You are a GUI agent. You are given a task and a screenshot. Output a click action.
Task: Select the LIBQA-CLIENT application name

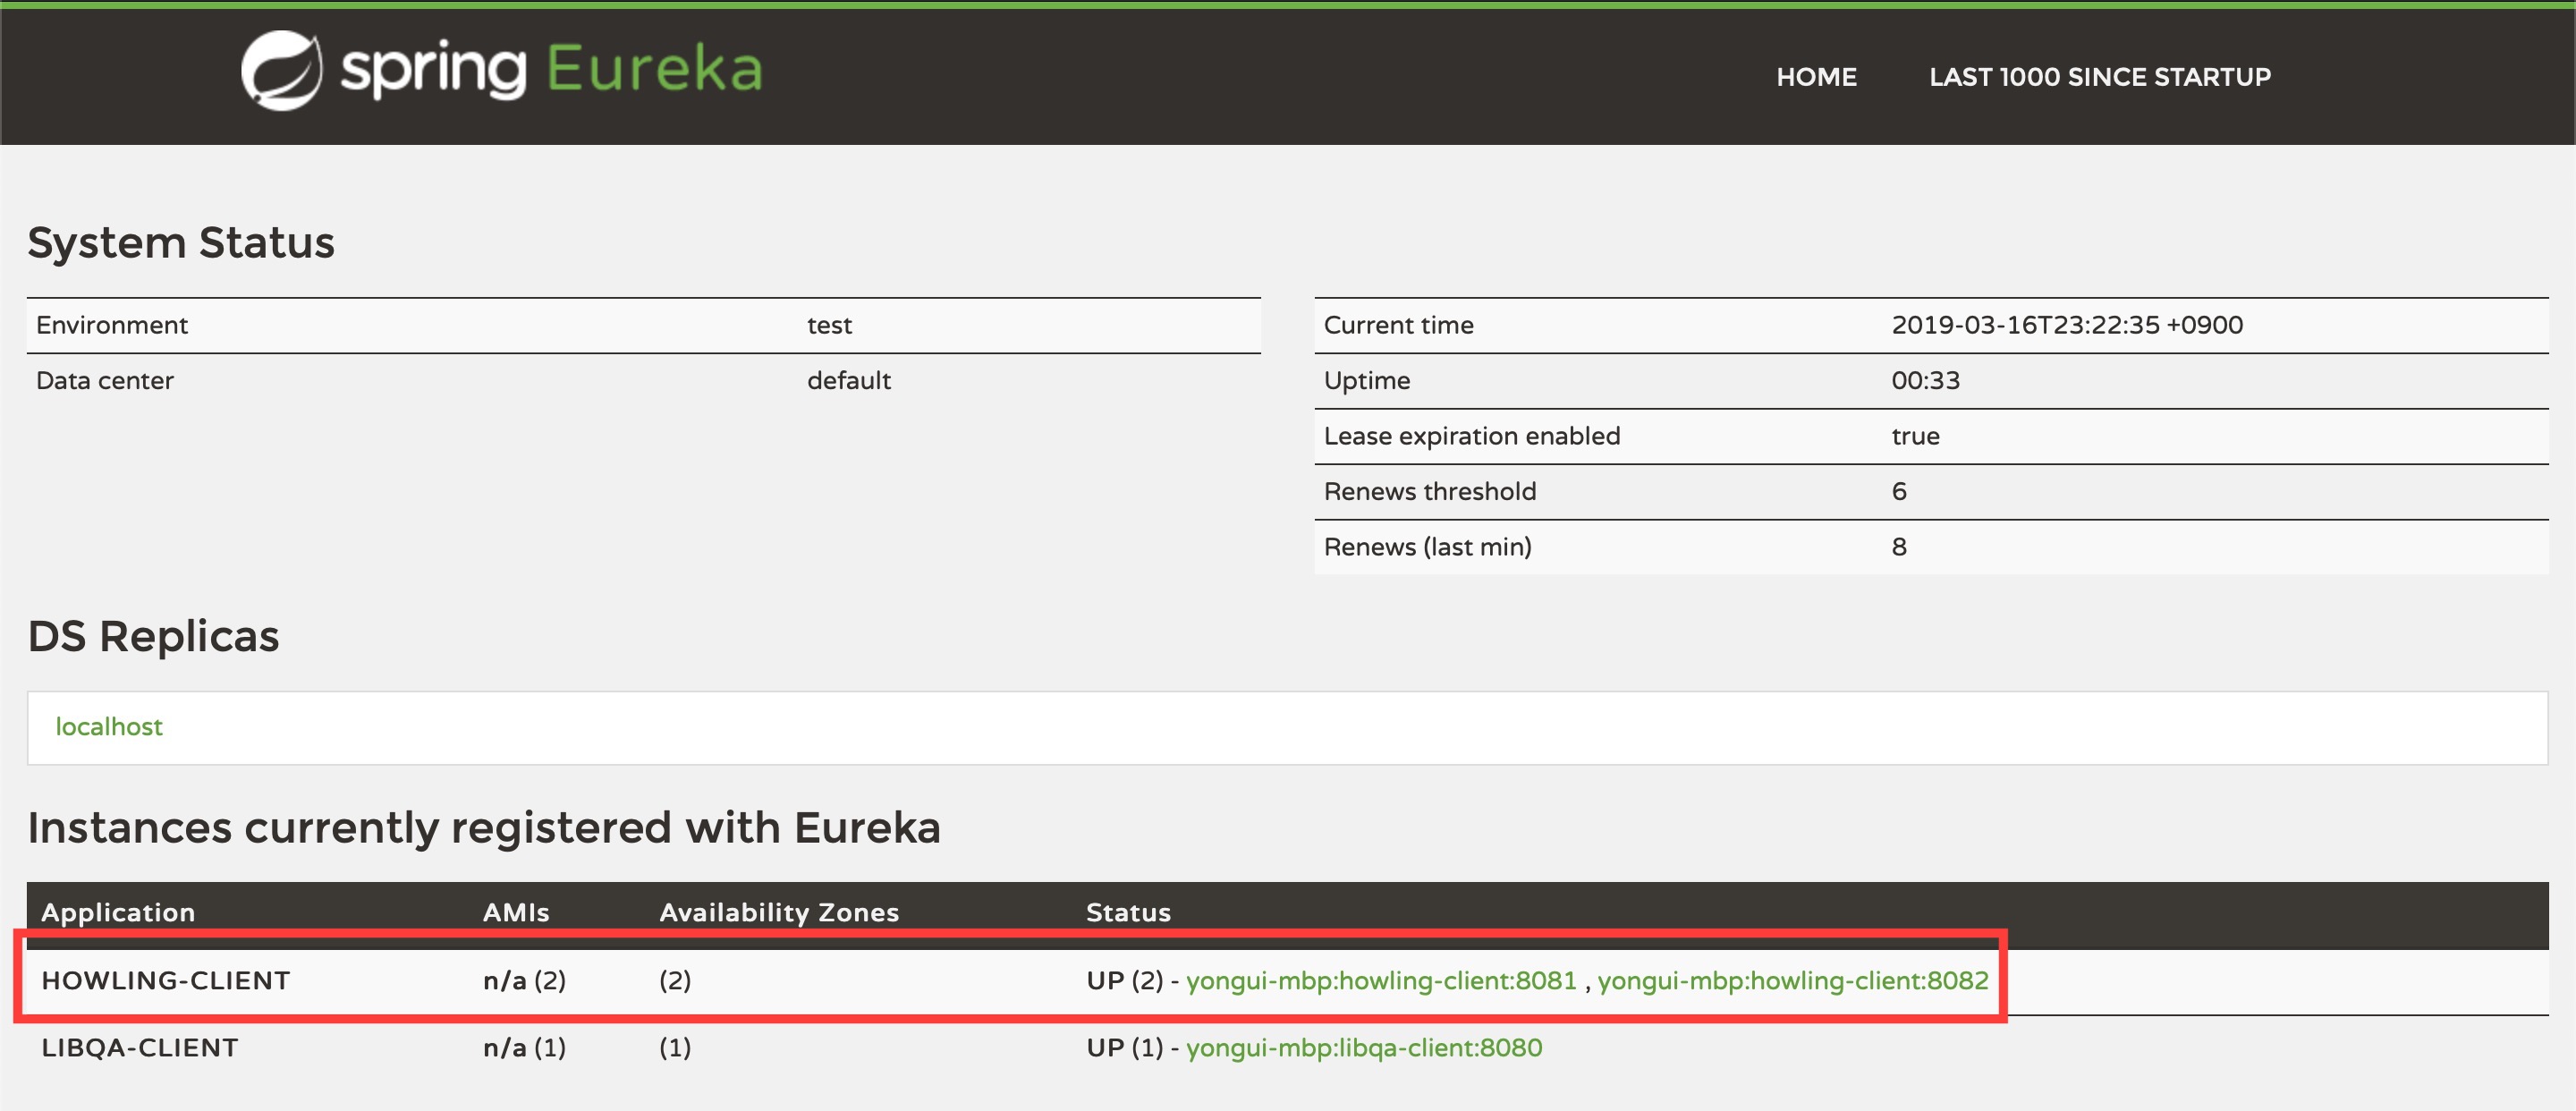[140, 1048]
